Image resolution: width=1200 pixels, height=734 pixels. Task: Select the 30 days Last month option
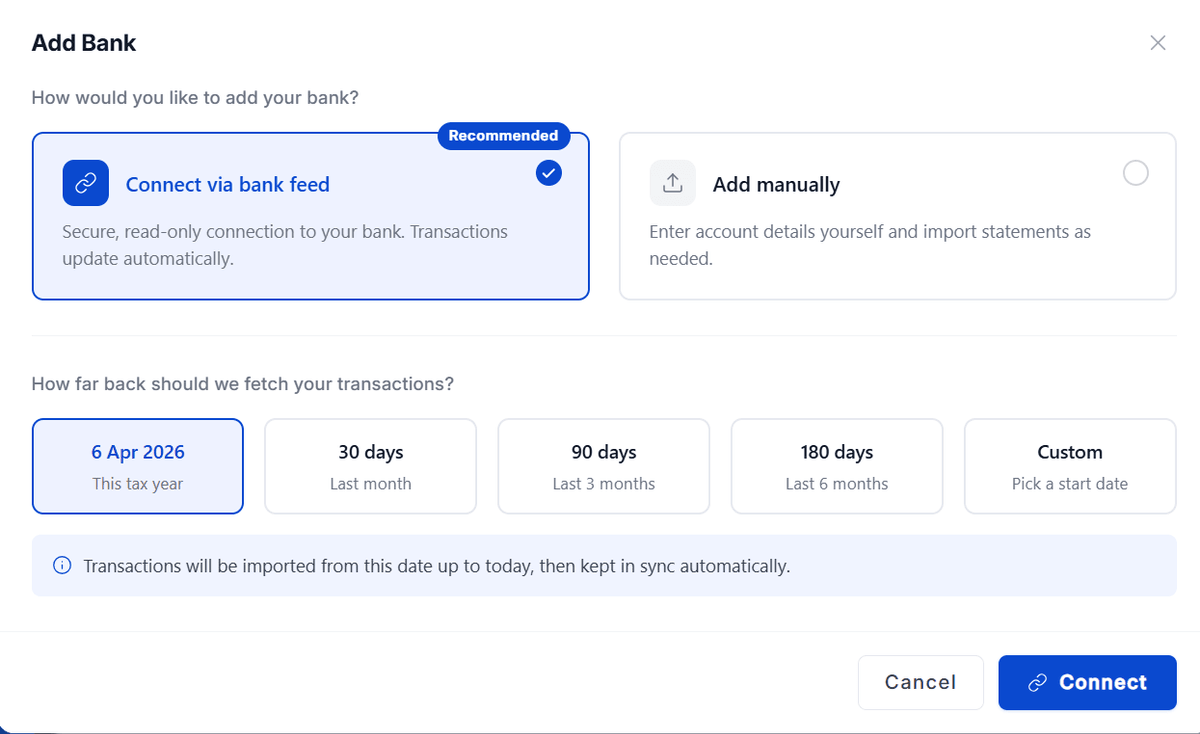click(x=370, y=466)
